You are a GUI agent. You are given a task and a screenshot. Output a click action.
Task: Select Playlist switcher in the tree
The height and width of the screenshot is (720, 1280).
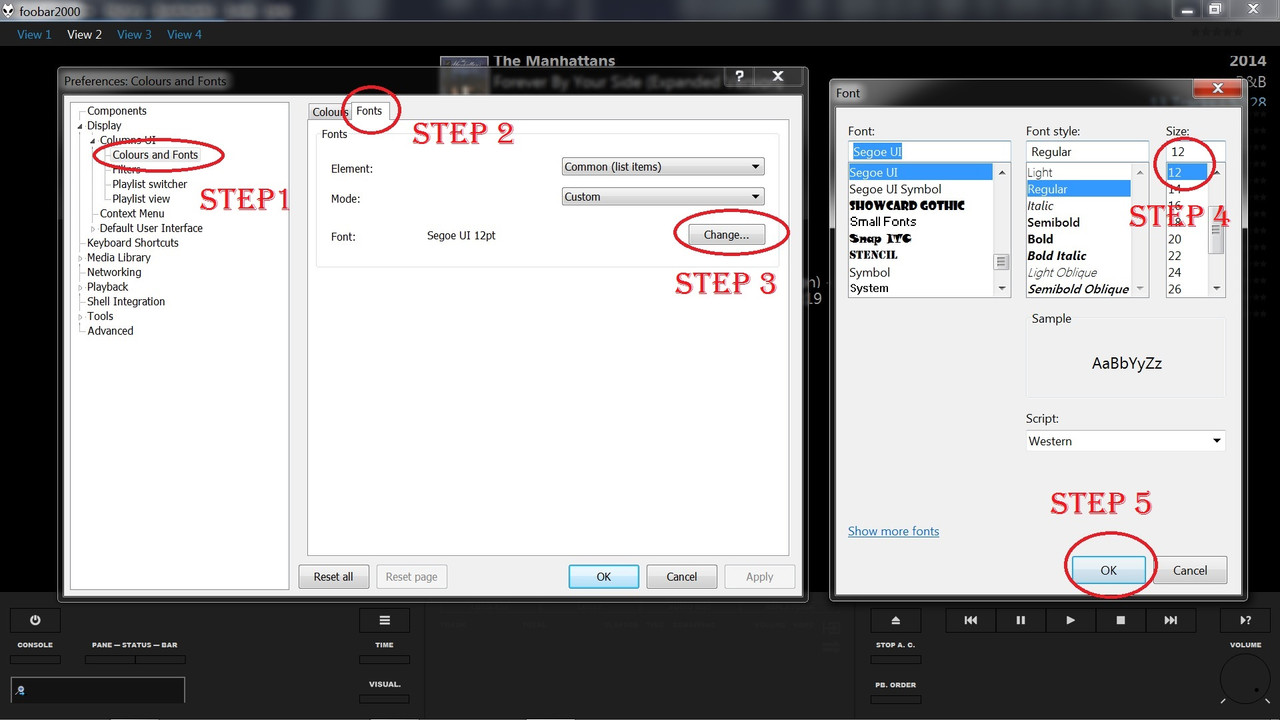[150, 185]
